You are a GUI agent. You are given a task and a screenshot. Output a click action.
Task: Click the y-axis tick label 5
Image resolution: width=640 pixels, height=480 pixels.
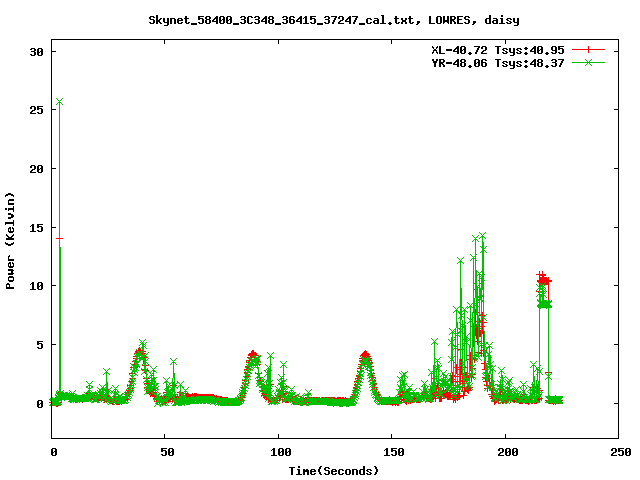[40, 345]
